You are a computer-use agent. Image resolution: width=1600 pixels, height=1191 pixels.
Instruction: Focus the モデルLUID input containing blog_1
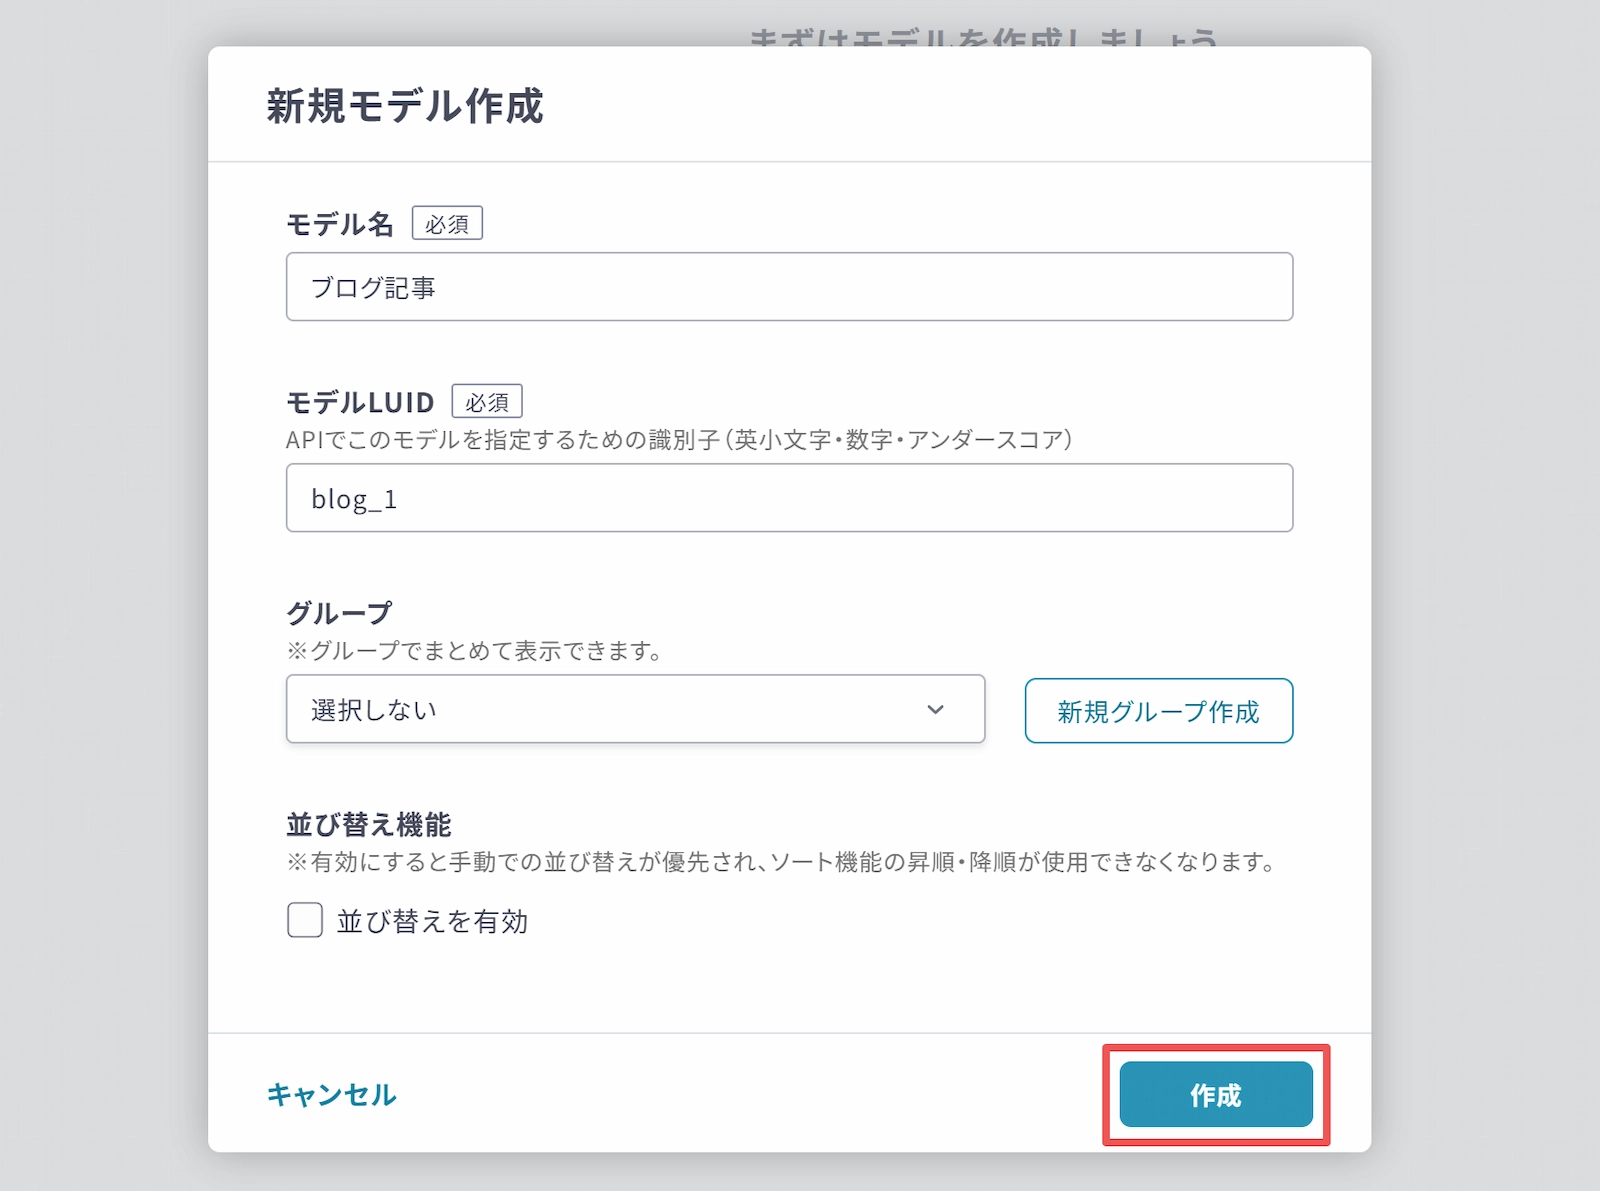pos(789,498)
